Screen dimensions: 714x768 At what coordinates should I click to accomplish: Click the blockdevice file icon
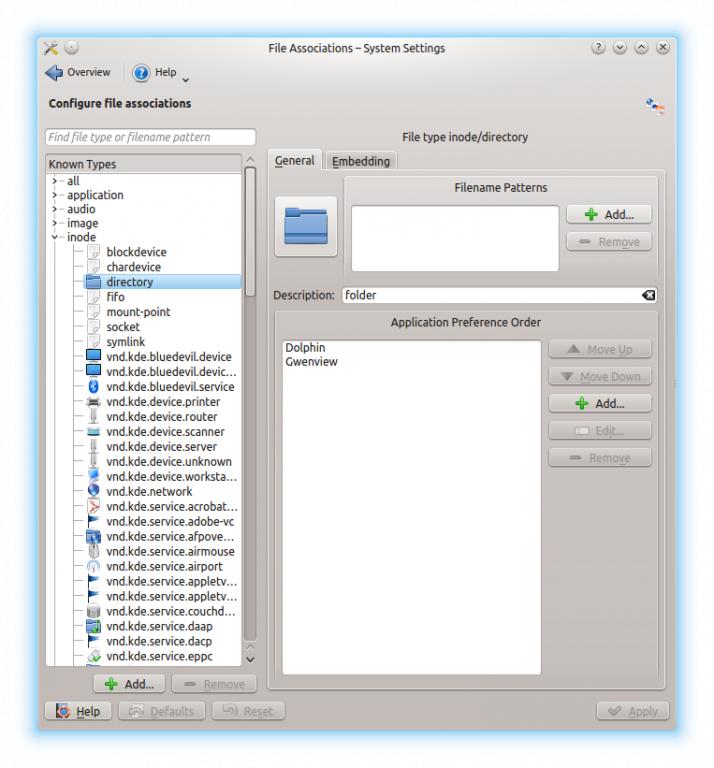click(x=94, y=251)
